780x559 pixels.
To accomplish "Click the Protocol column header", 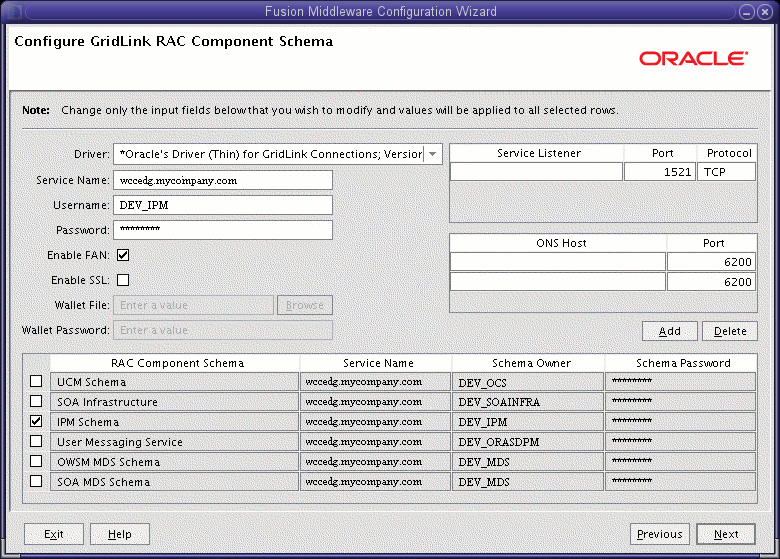I will point(727,153).
